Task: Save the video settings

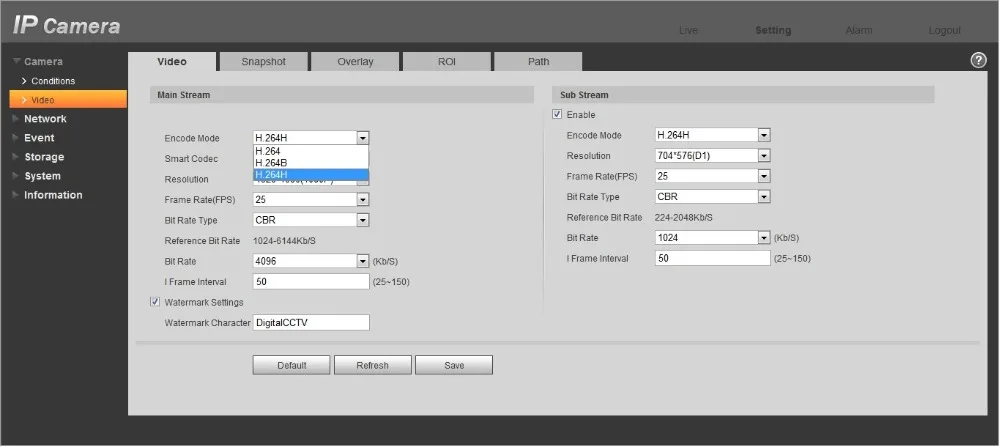Action: pos(454,365)
